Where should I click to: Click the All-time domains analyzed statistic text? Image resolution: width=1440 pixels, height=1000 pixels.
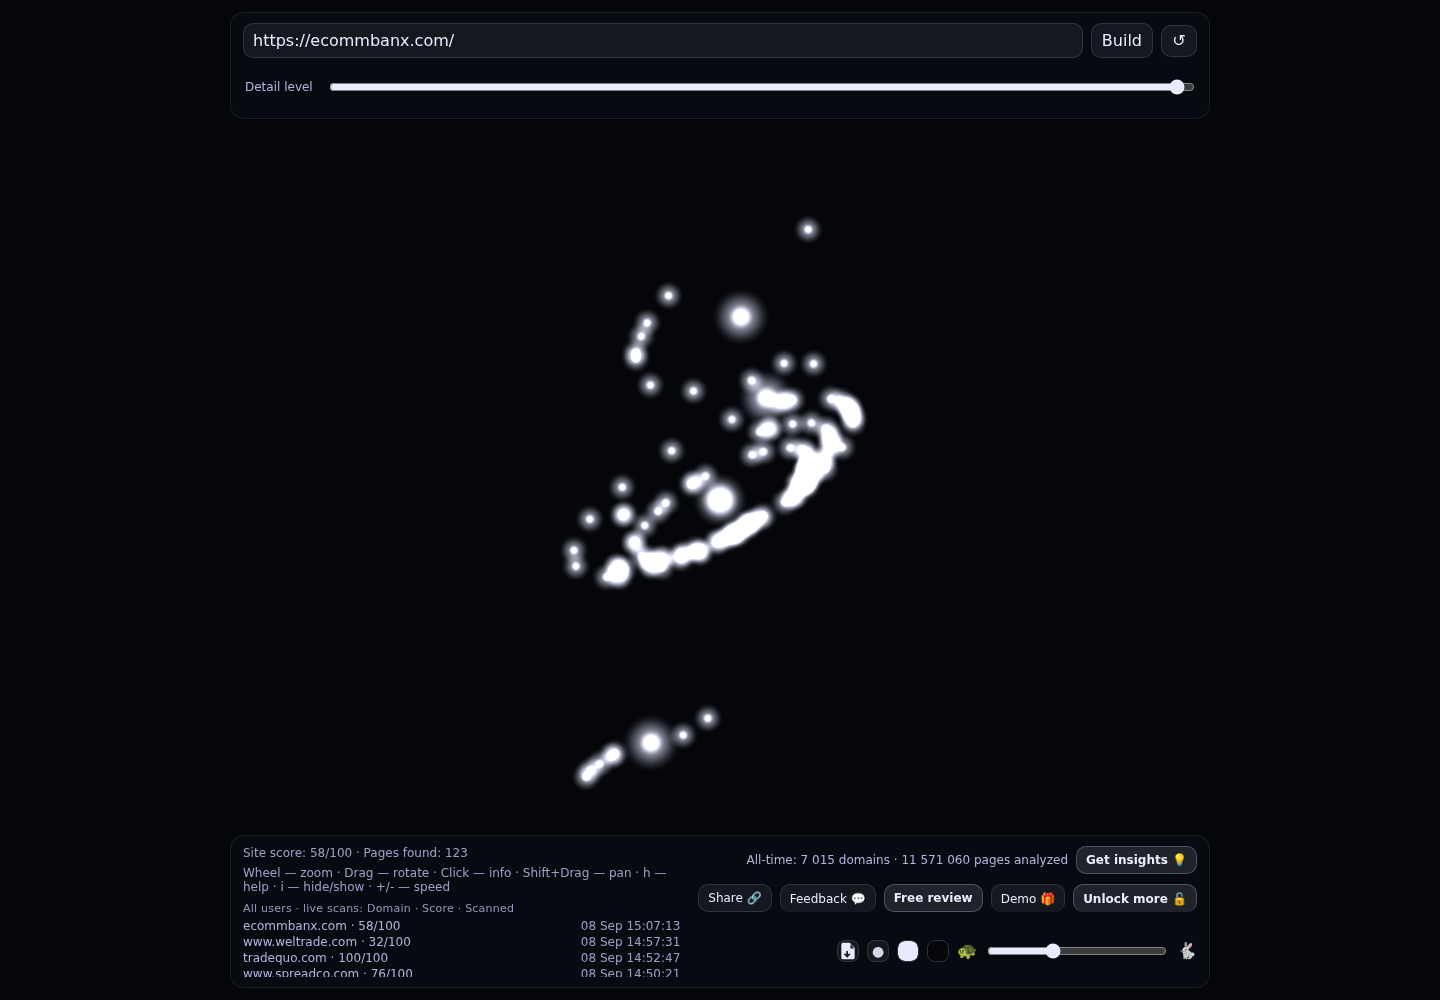pos(907,860)
